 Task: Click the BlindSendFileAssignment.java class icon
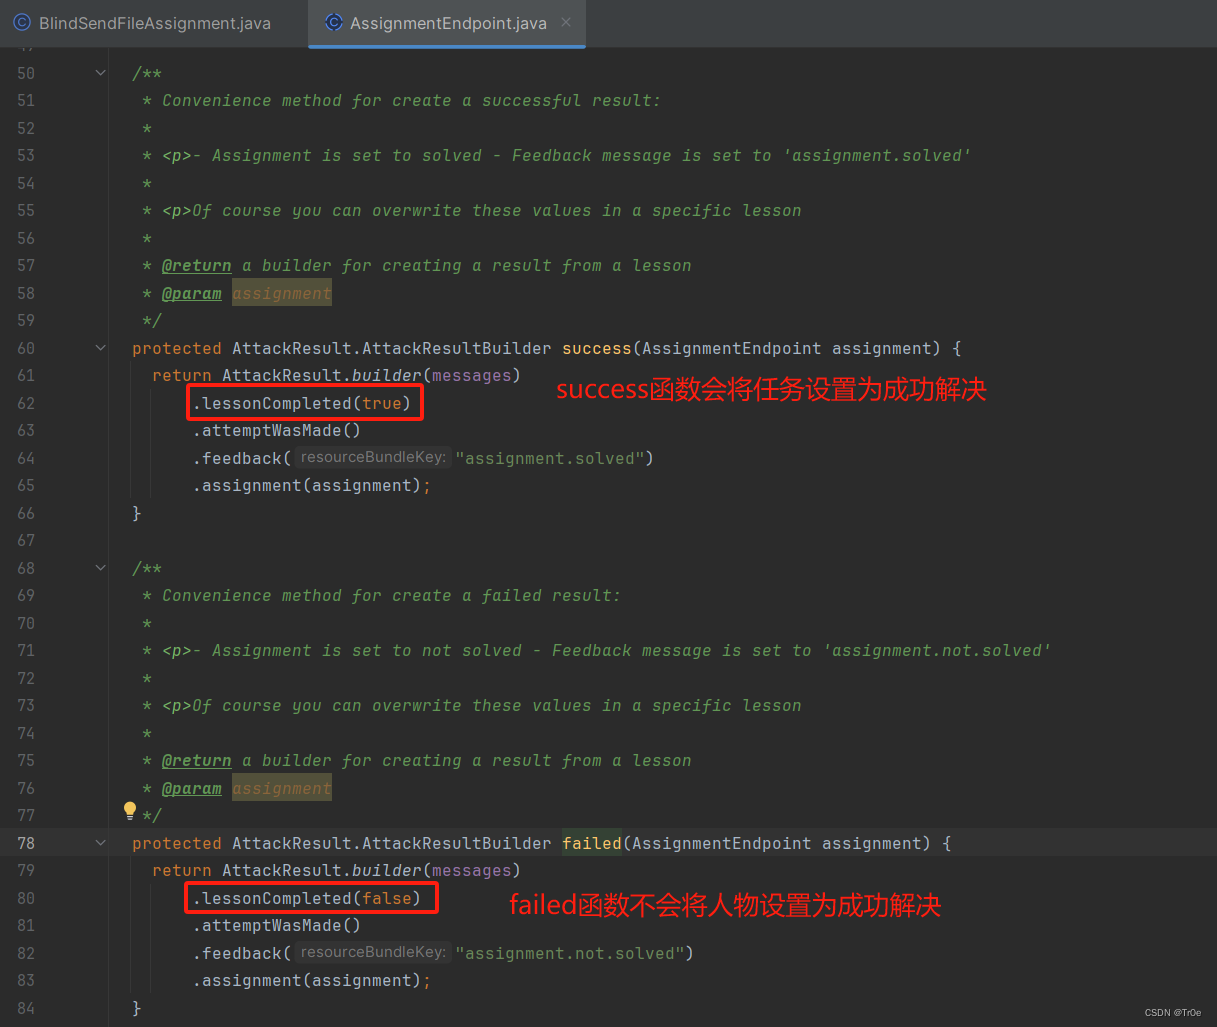tap(22, 22)
